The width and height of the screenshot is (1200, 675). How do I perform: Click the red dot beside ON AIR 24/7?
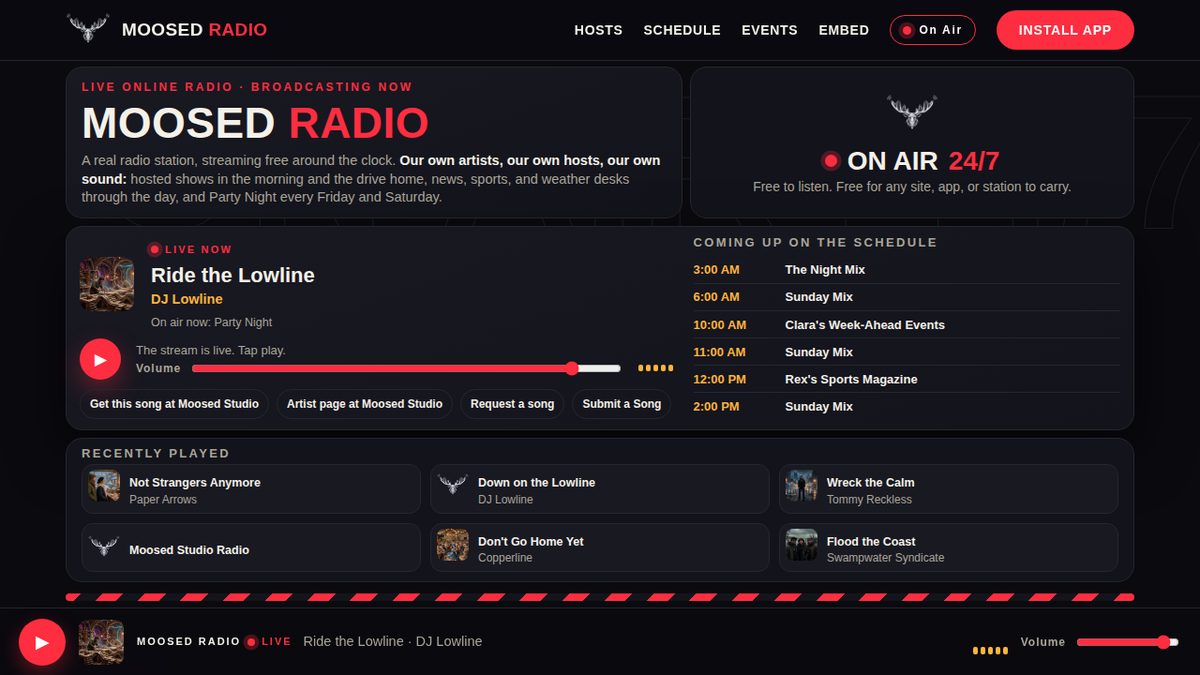tap(830, 161)
